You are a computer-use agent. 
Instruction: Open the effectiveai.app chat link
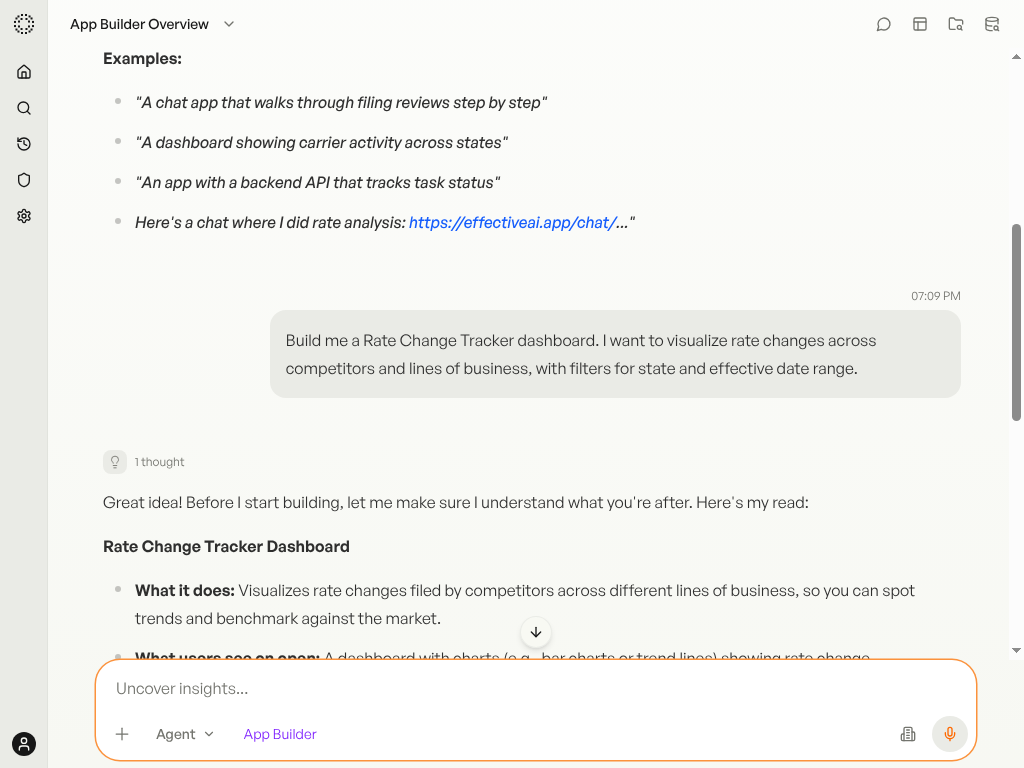513,223
